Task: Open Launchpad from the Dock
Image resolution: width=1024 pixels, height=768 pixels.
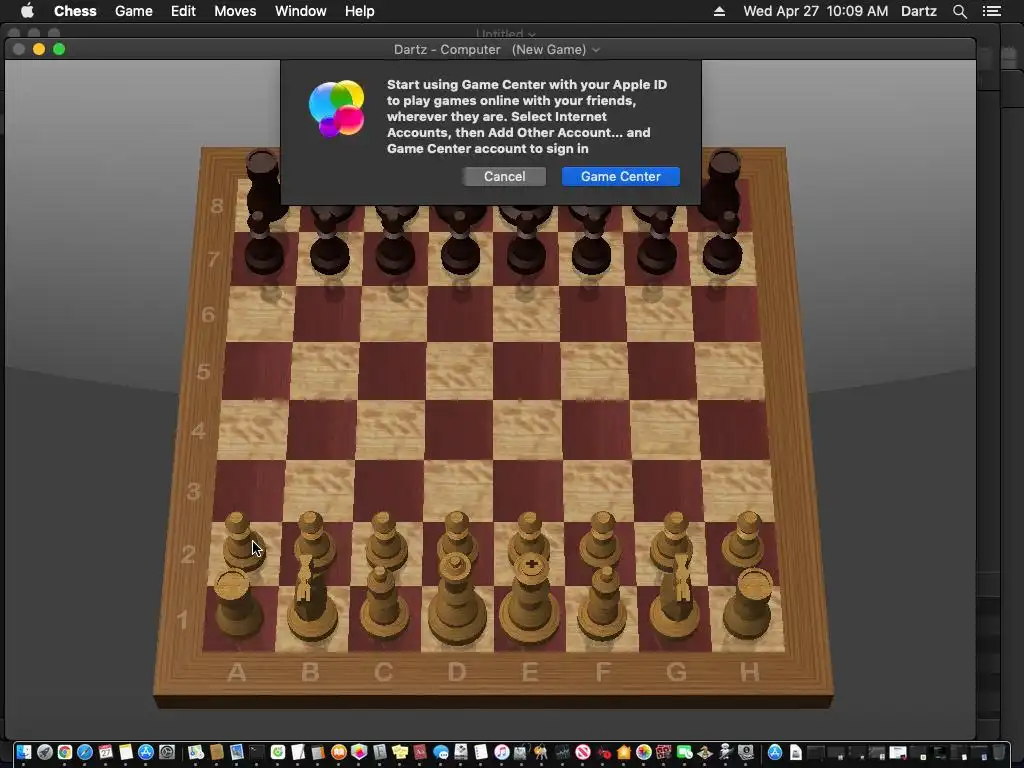Action: [44, 752]
